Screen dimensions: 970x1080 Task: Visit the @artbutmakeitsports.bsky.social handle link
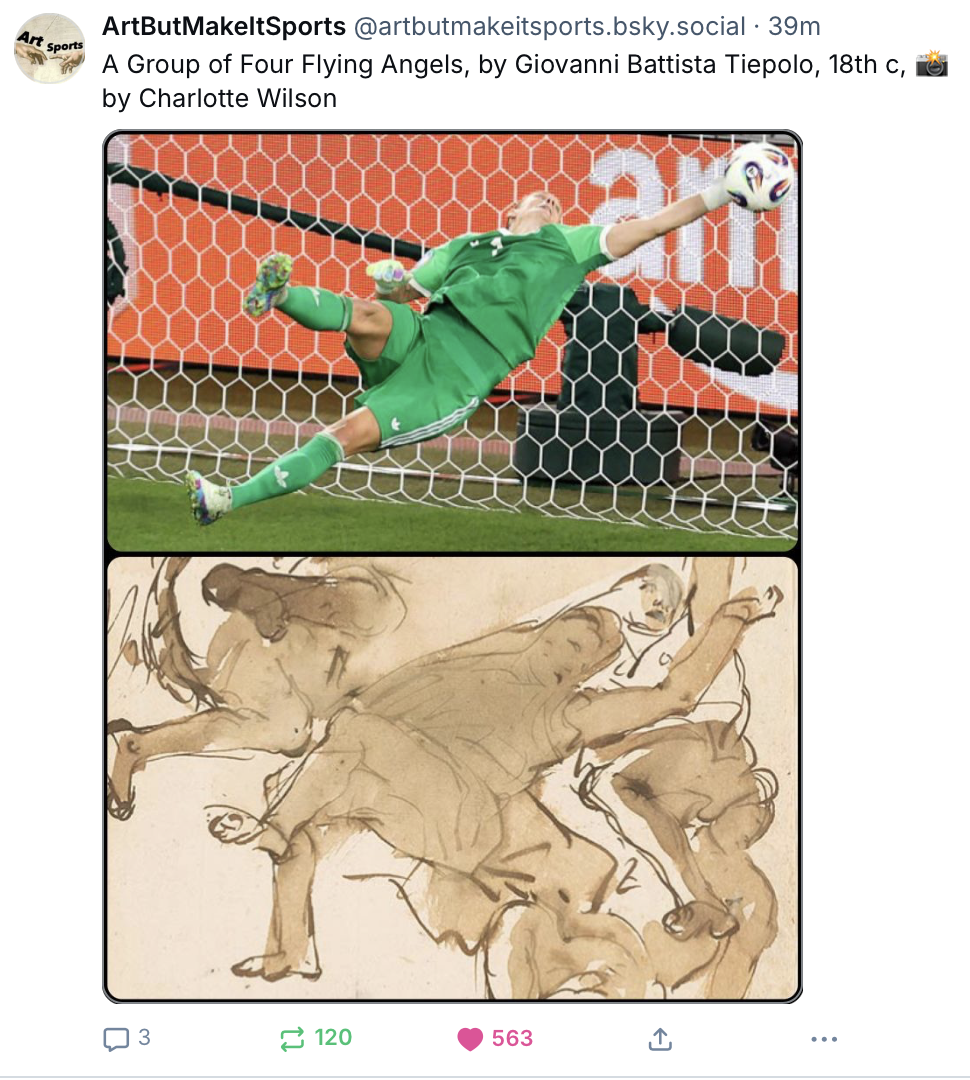coord(549,26)
